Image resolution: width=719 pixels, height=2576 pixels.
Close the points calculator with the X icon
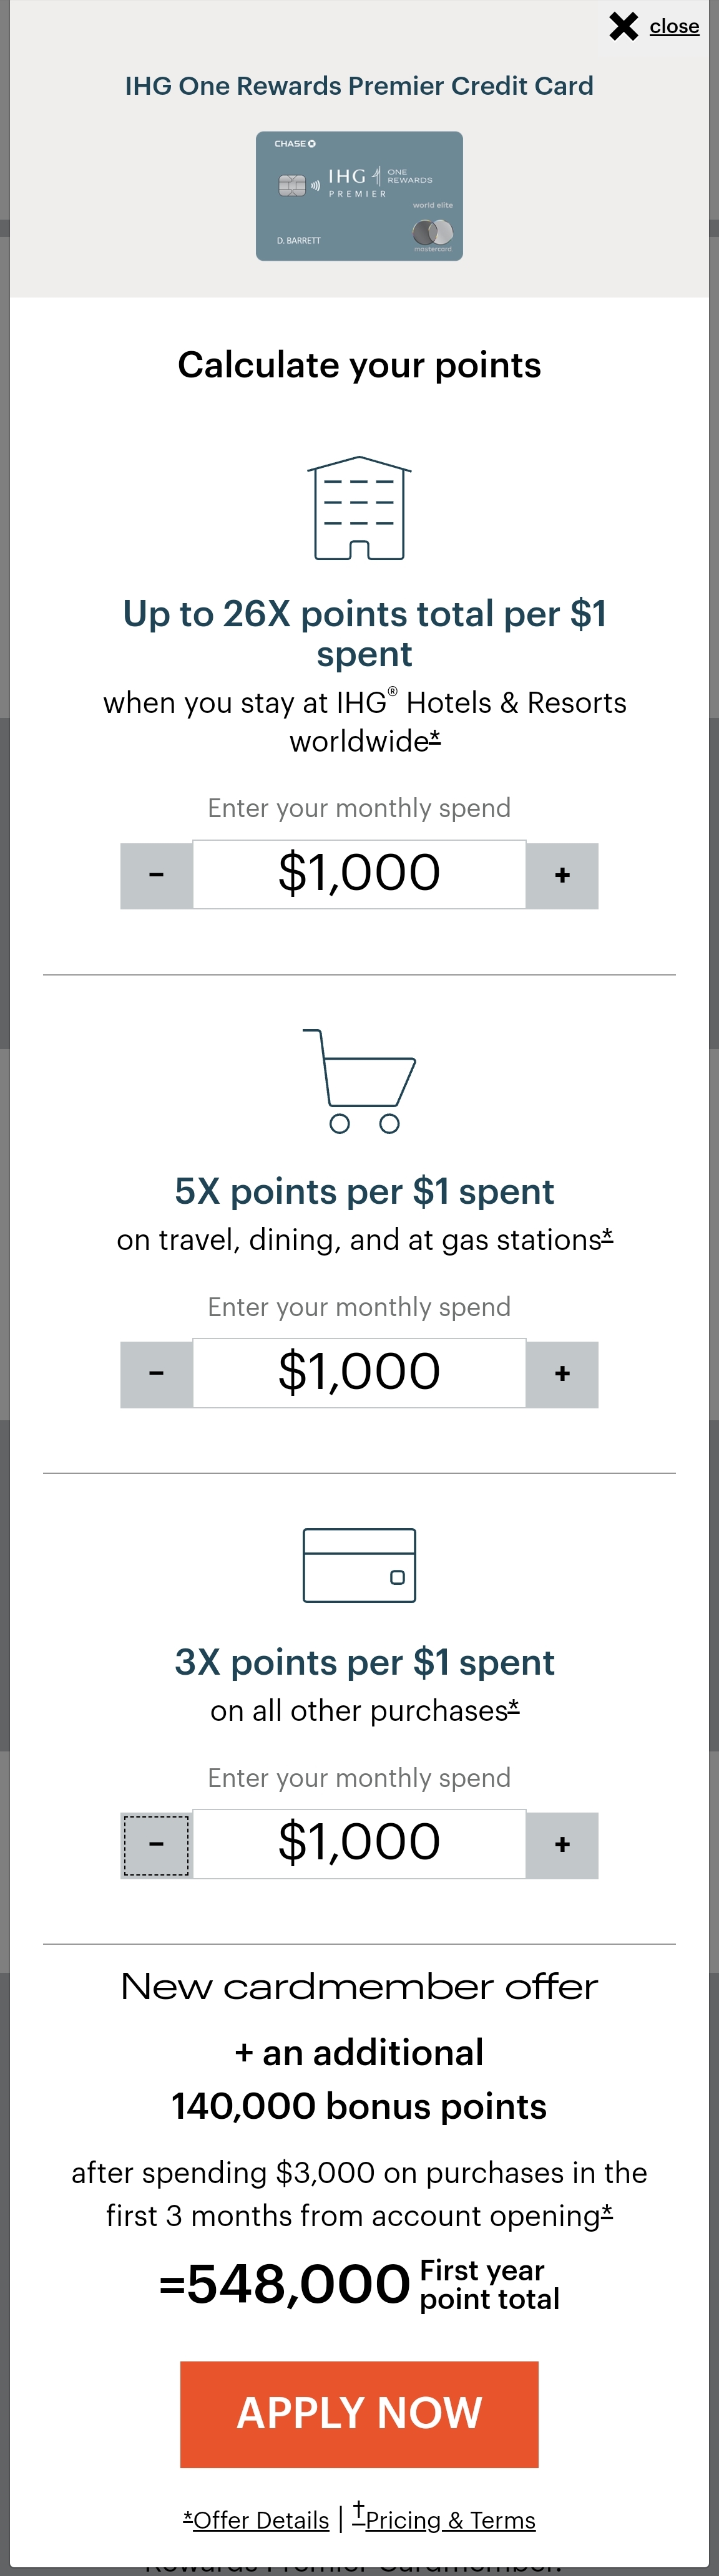pyautogui.click(x=623, y=26)
